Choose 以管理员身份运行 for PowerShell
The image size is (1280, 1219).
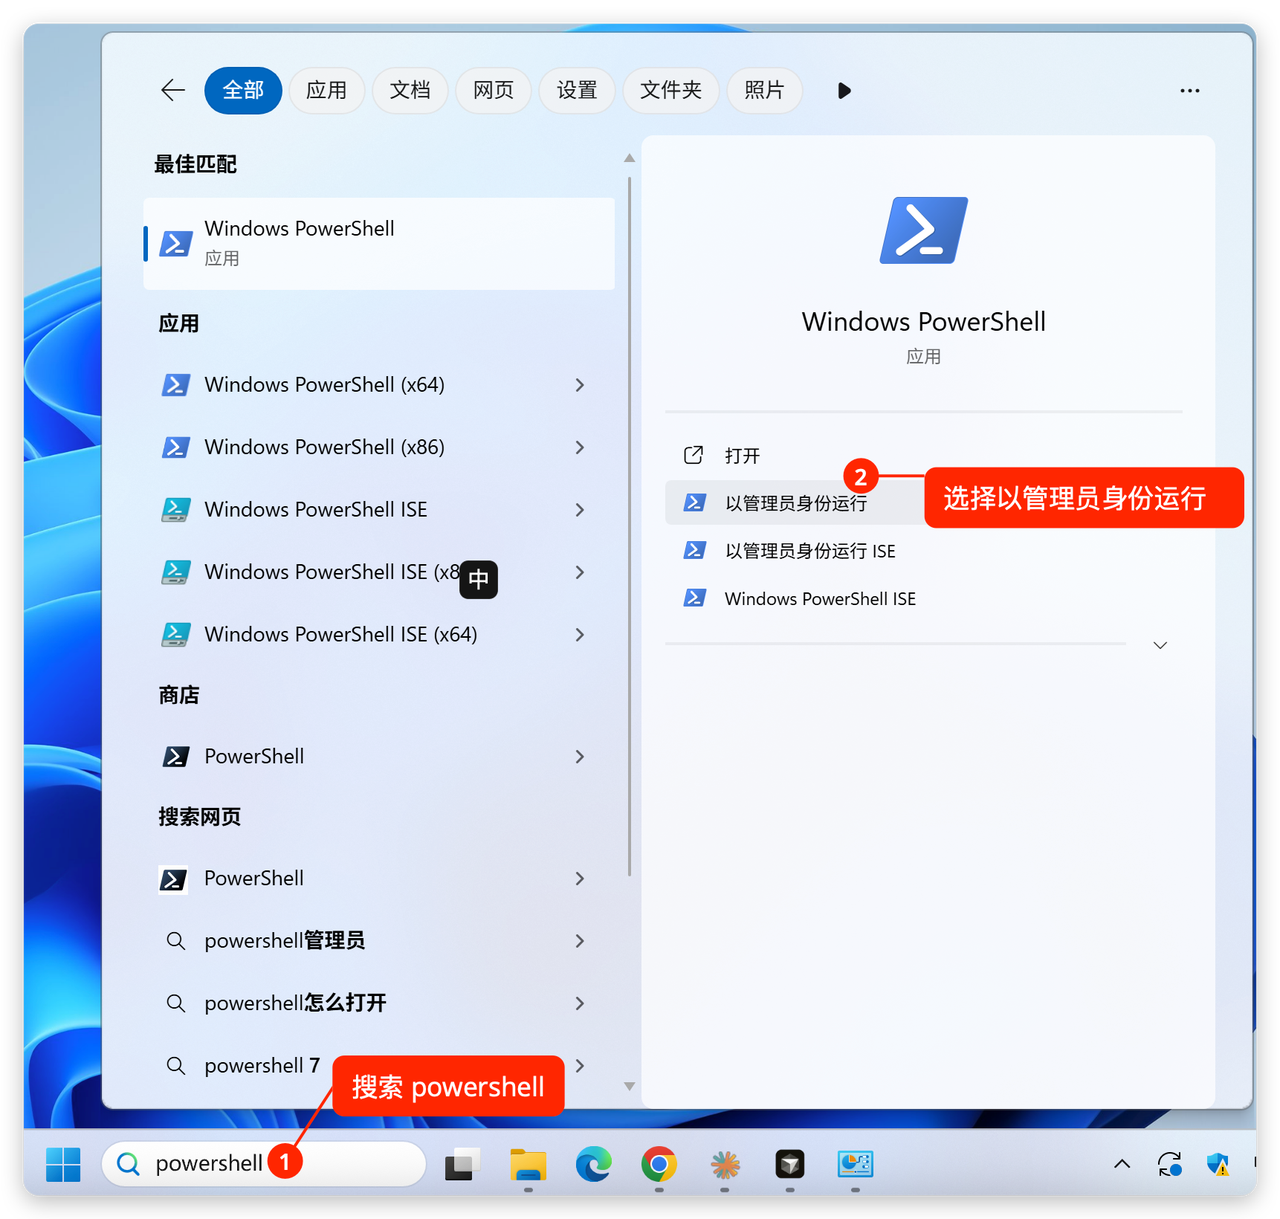795,503
